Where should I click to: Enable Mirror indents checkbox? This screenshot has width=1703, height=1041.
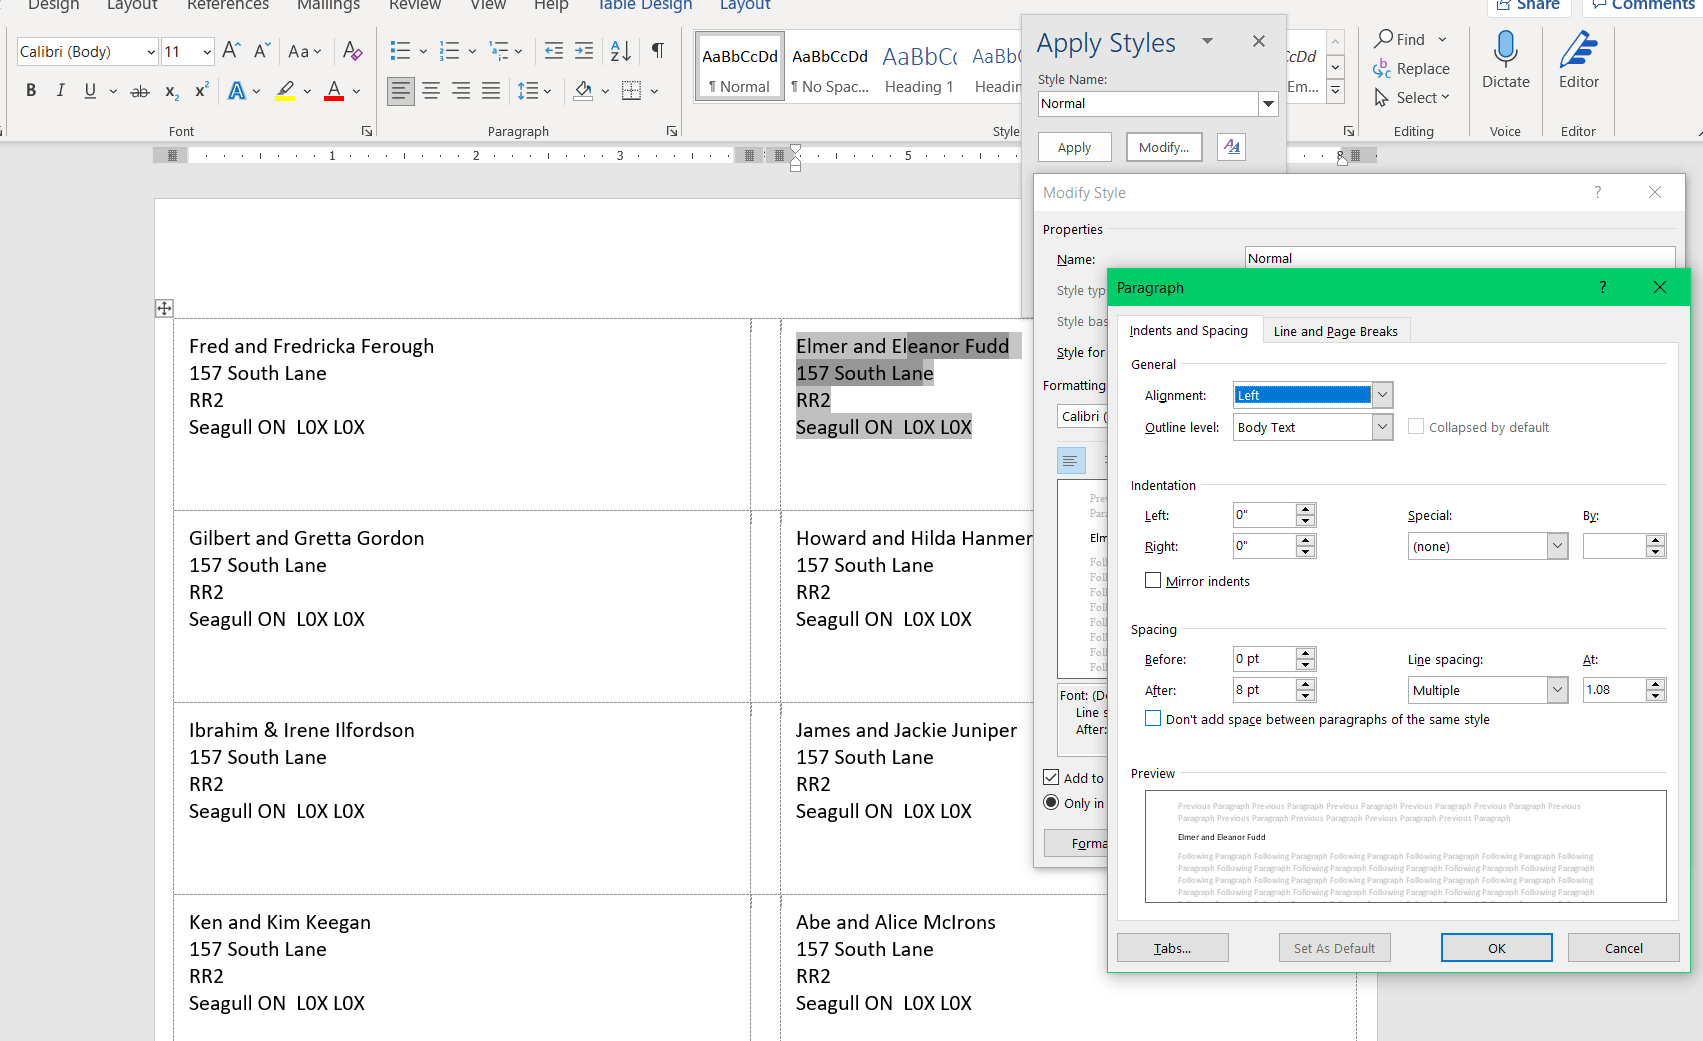(1153, 581)
